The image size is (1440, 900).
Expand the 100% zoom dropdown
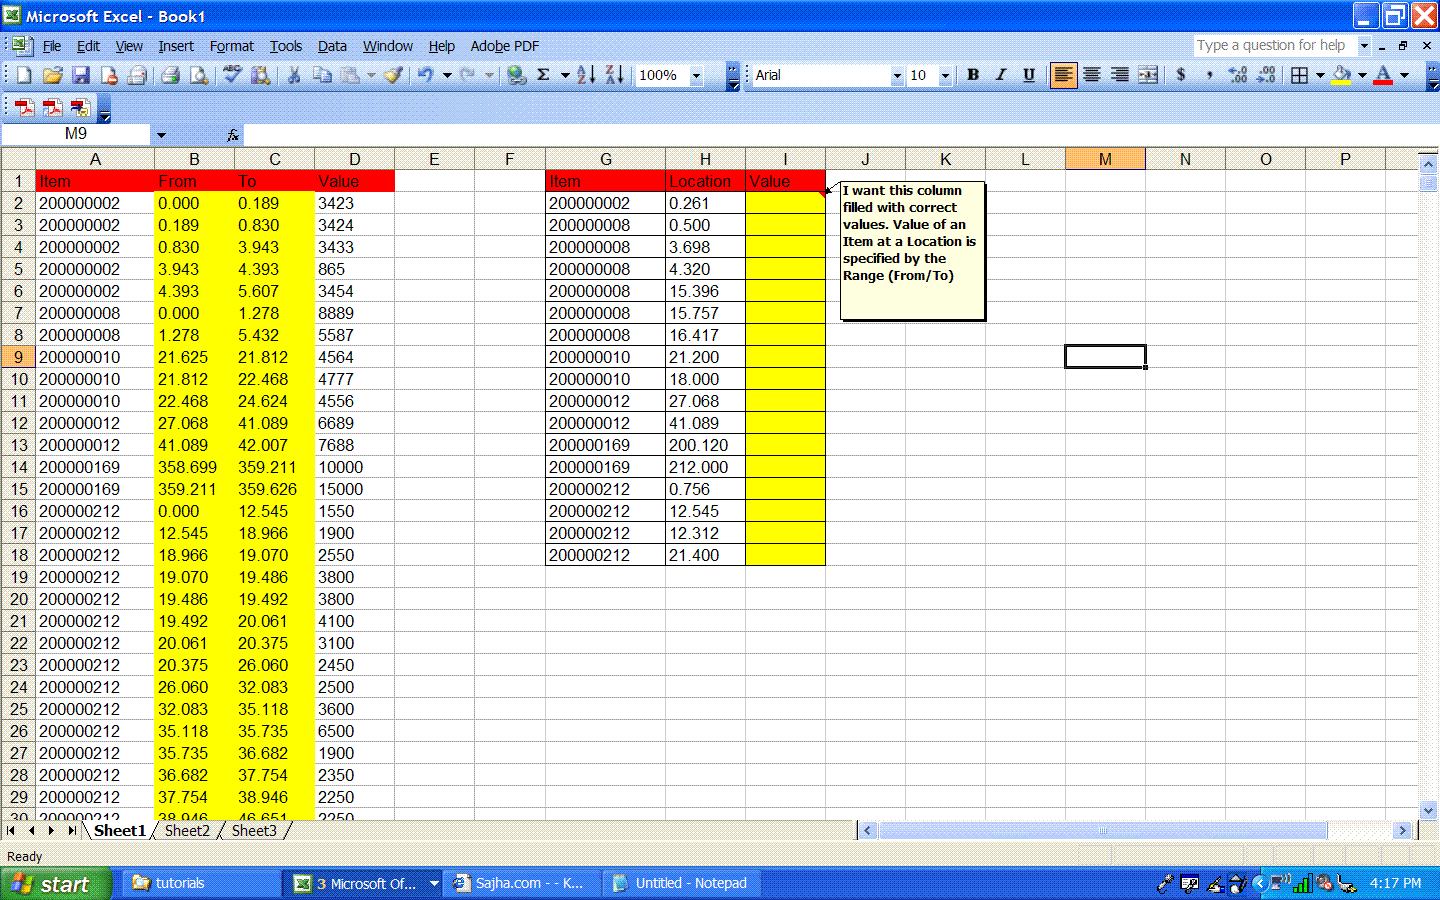point(696,76)
